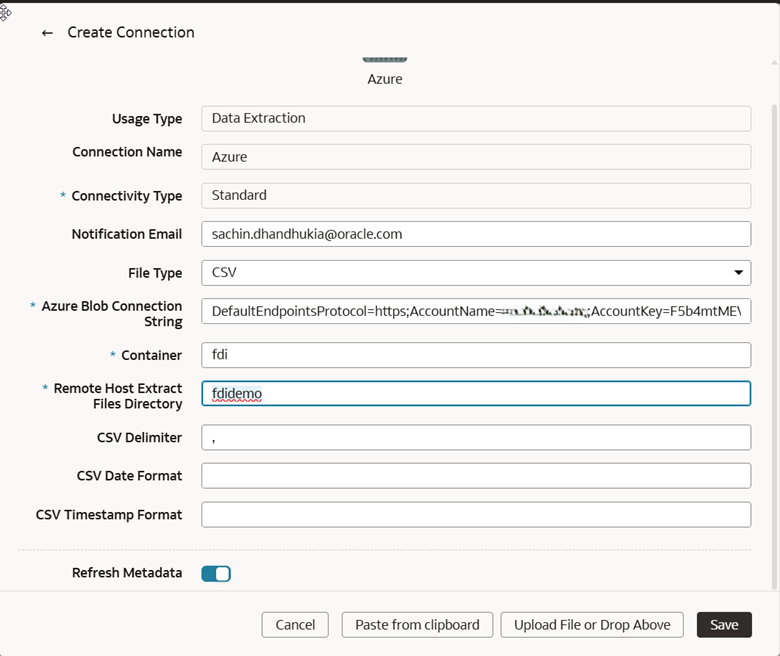Viewport: 780px width, 656px height.
Task: Click the Azure connection icon above label
Action: (385, 60)
